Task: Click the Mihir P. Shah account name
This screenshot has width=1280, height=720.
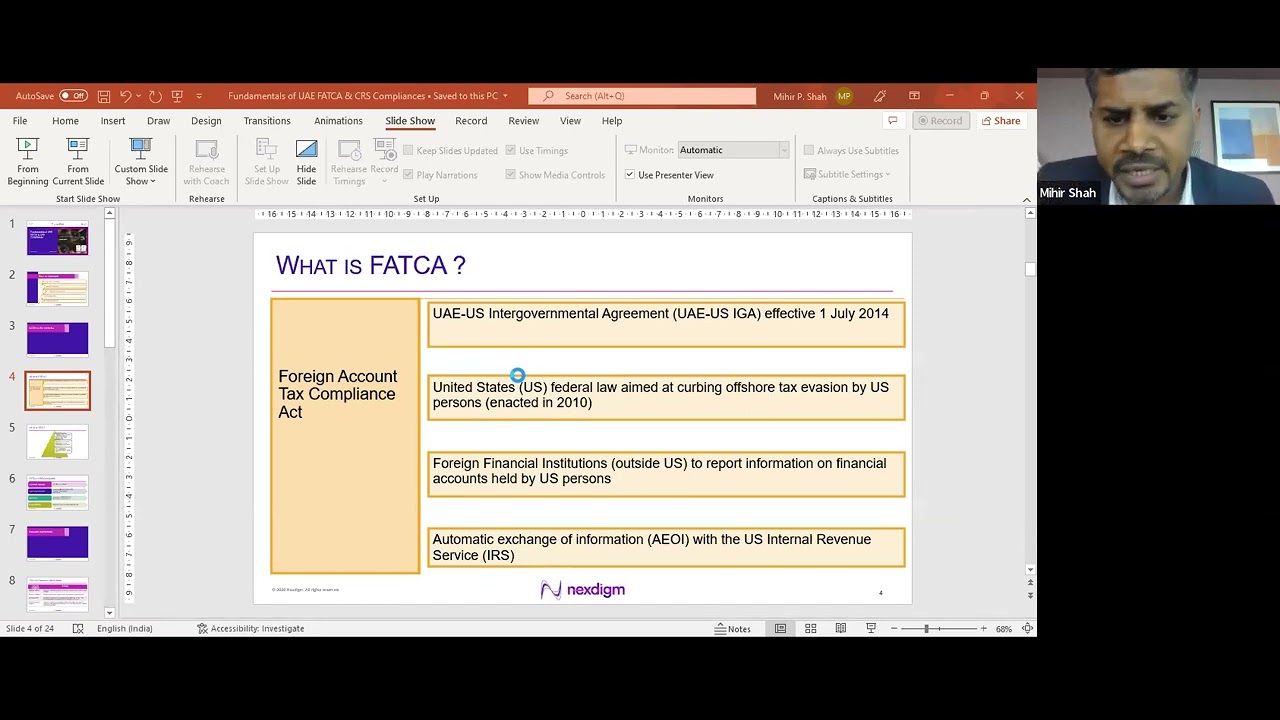Action: 800,96
